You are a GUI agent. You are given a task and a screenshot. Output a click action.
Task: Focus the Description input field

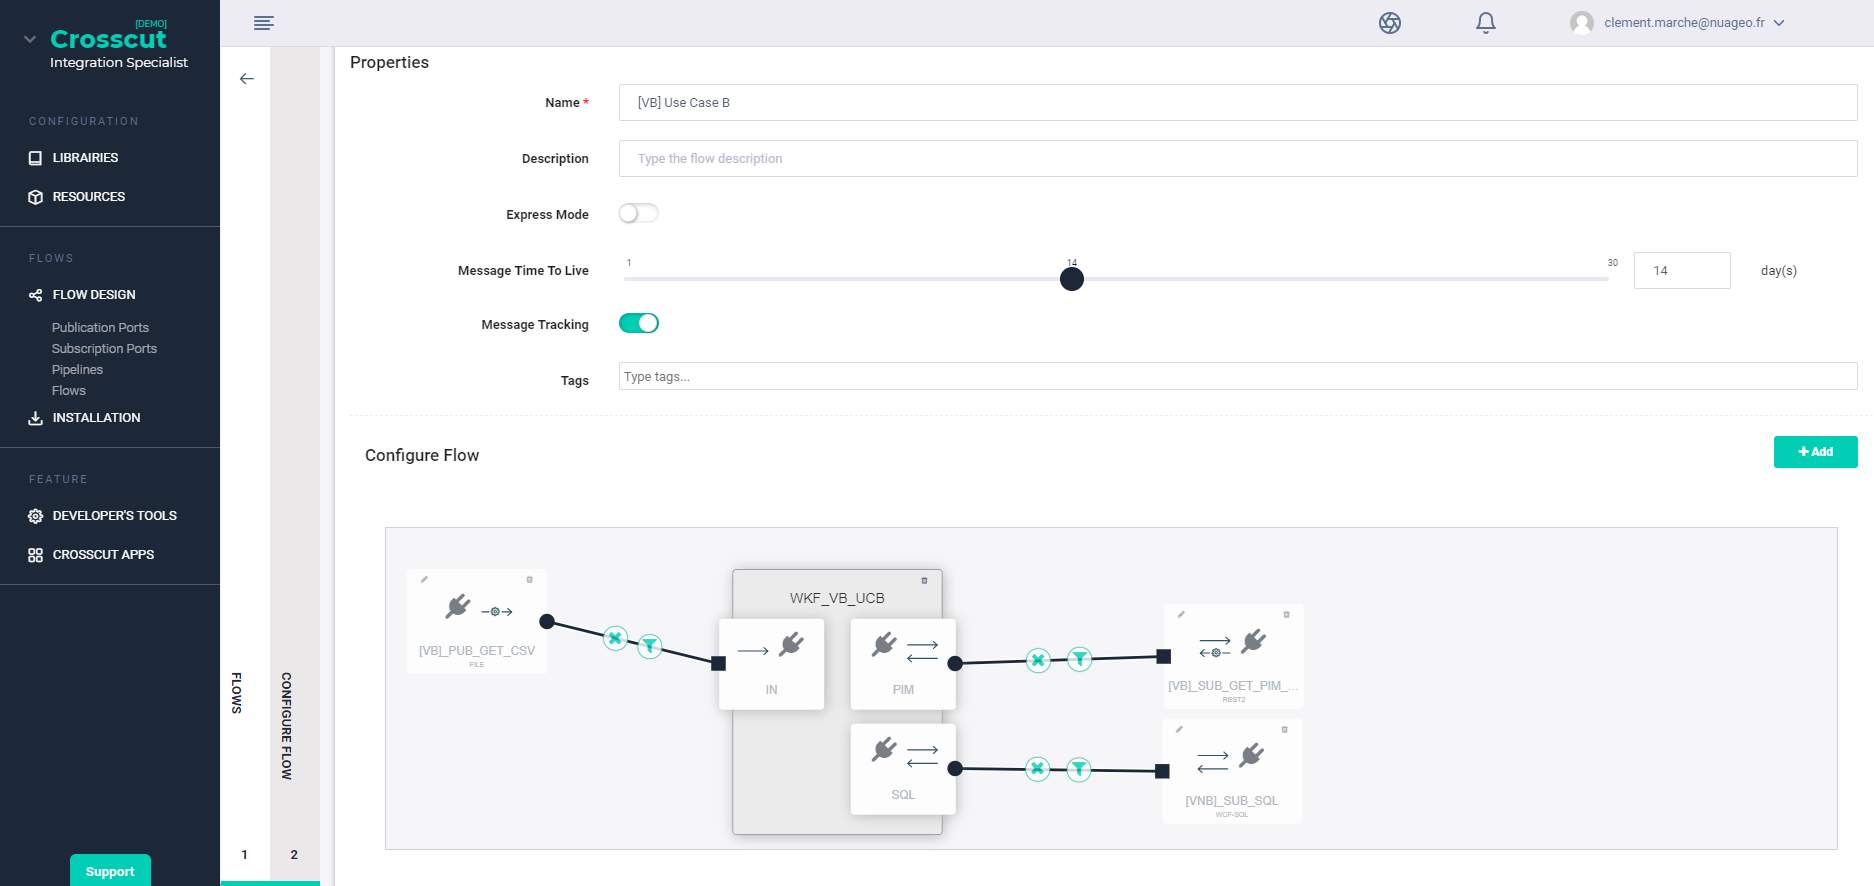[1238, 159]
